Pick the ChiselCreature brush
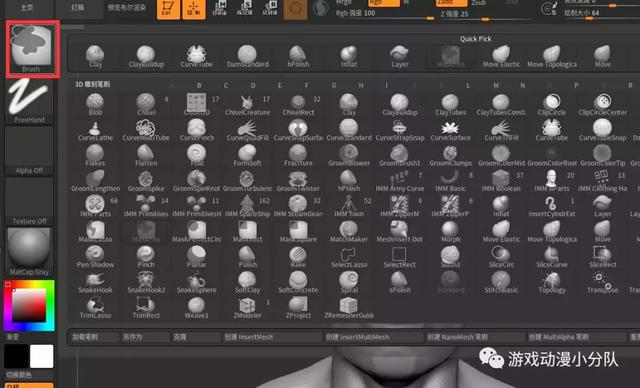 click(x=247, y=105)
